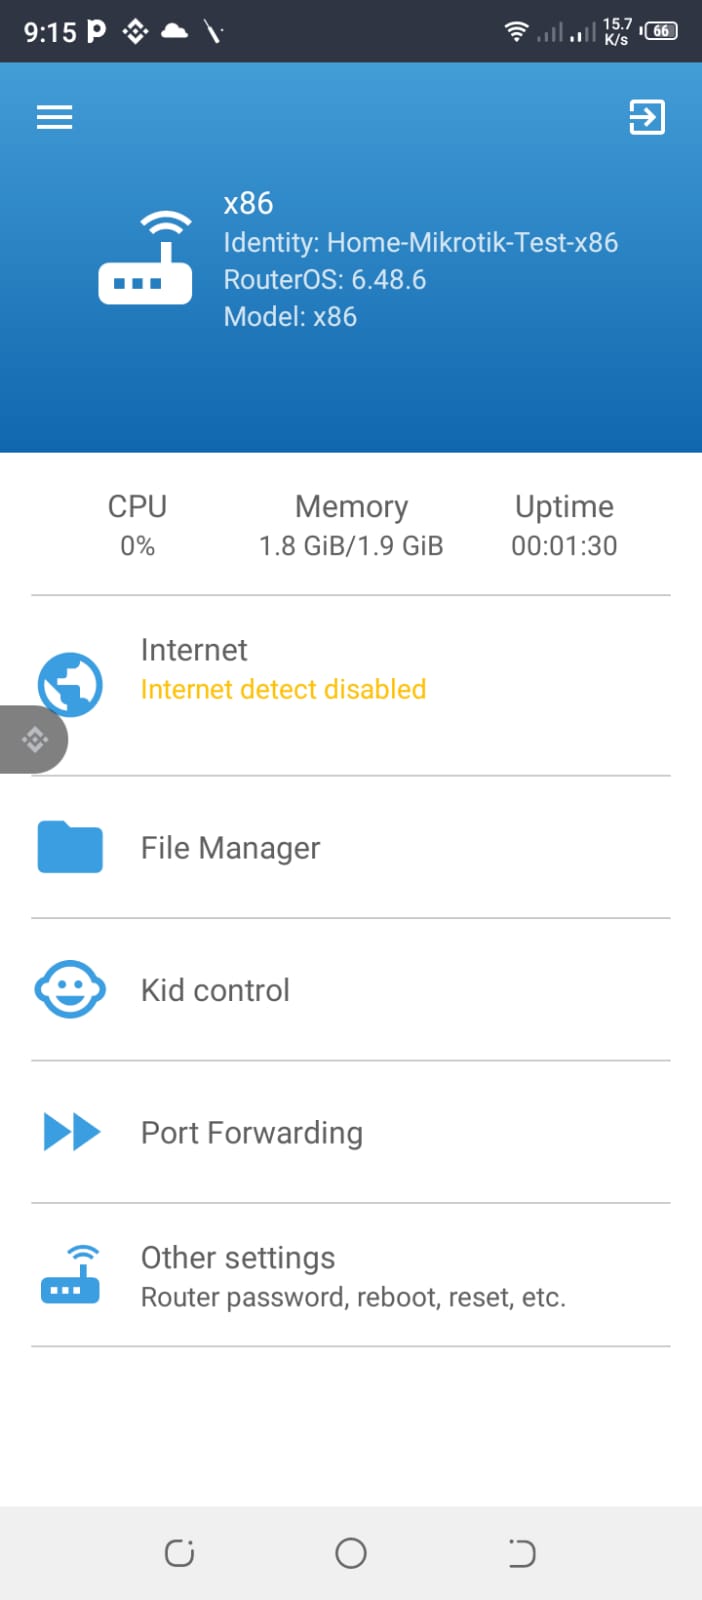Screen dimensions: 702x1600
Task: Tap the File Manager folder icon
Action: (x=70, y=847)
